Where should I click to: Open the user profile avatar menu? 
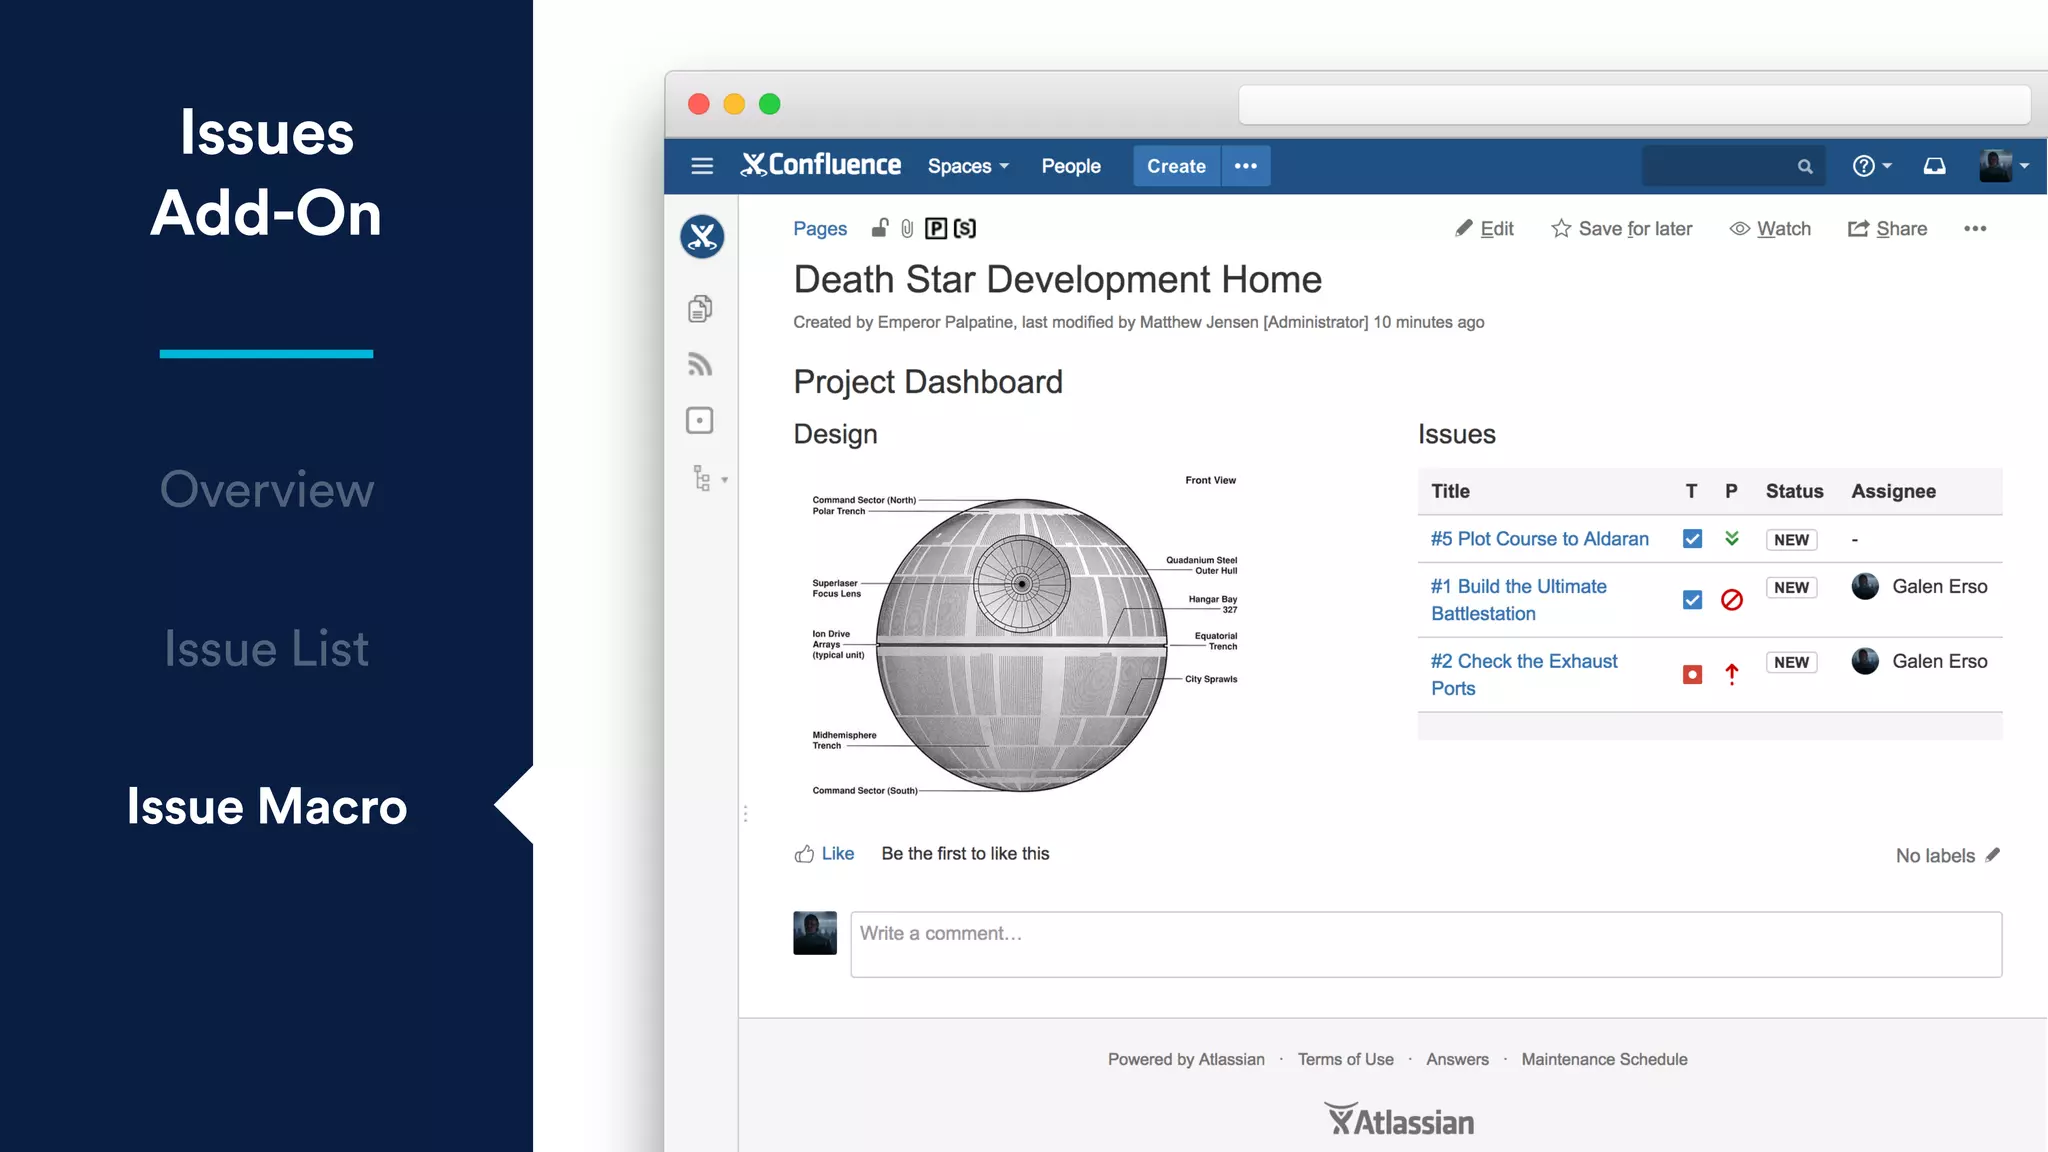[2004, 166]
